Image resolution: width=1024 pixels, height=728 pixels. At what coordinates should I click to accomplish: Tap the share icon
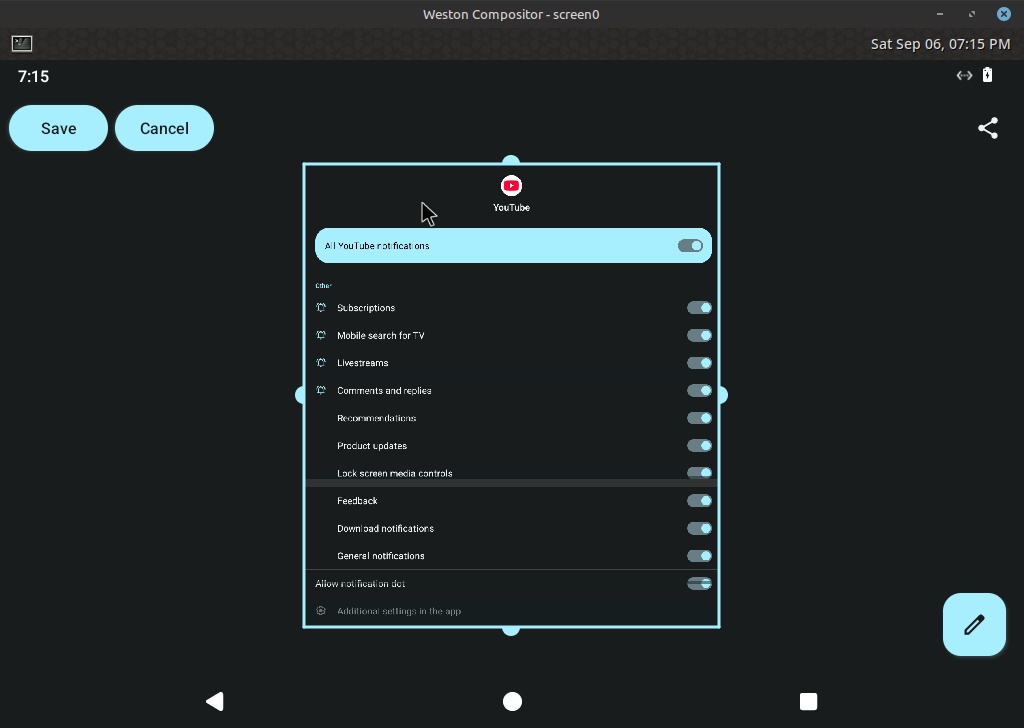[x=988, y=128]
